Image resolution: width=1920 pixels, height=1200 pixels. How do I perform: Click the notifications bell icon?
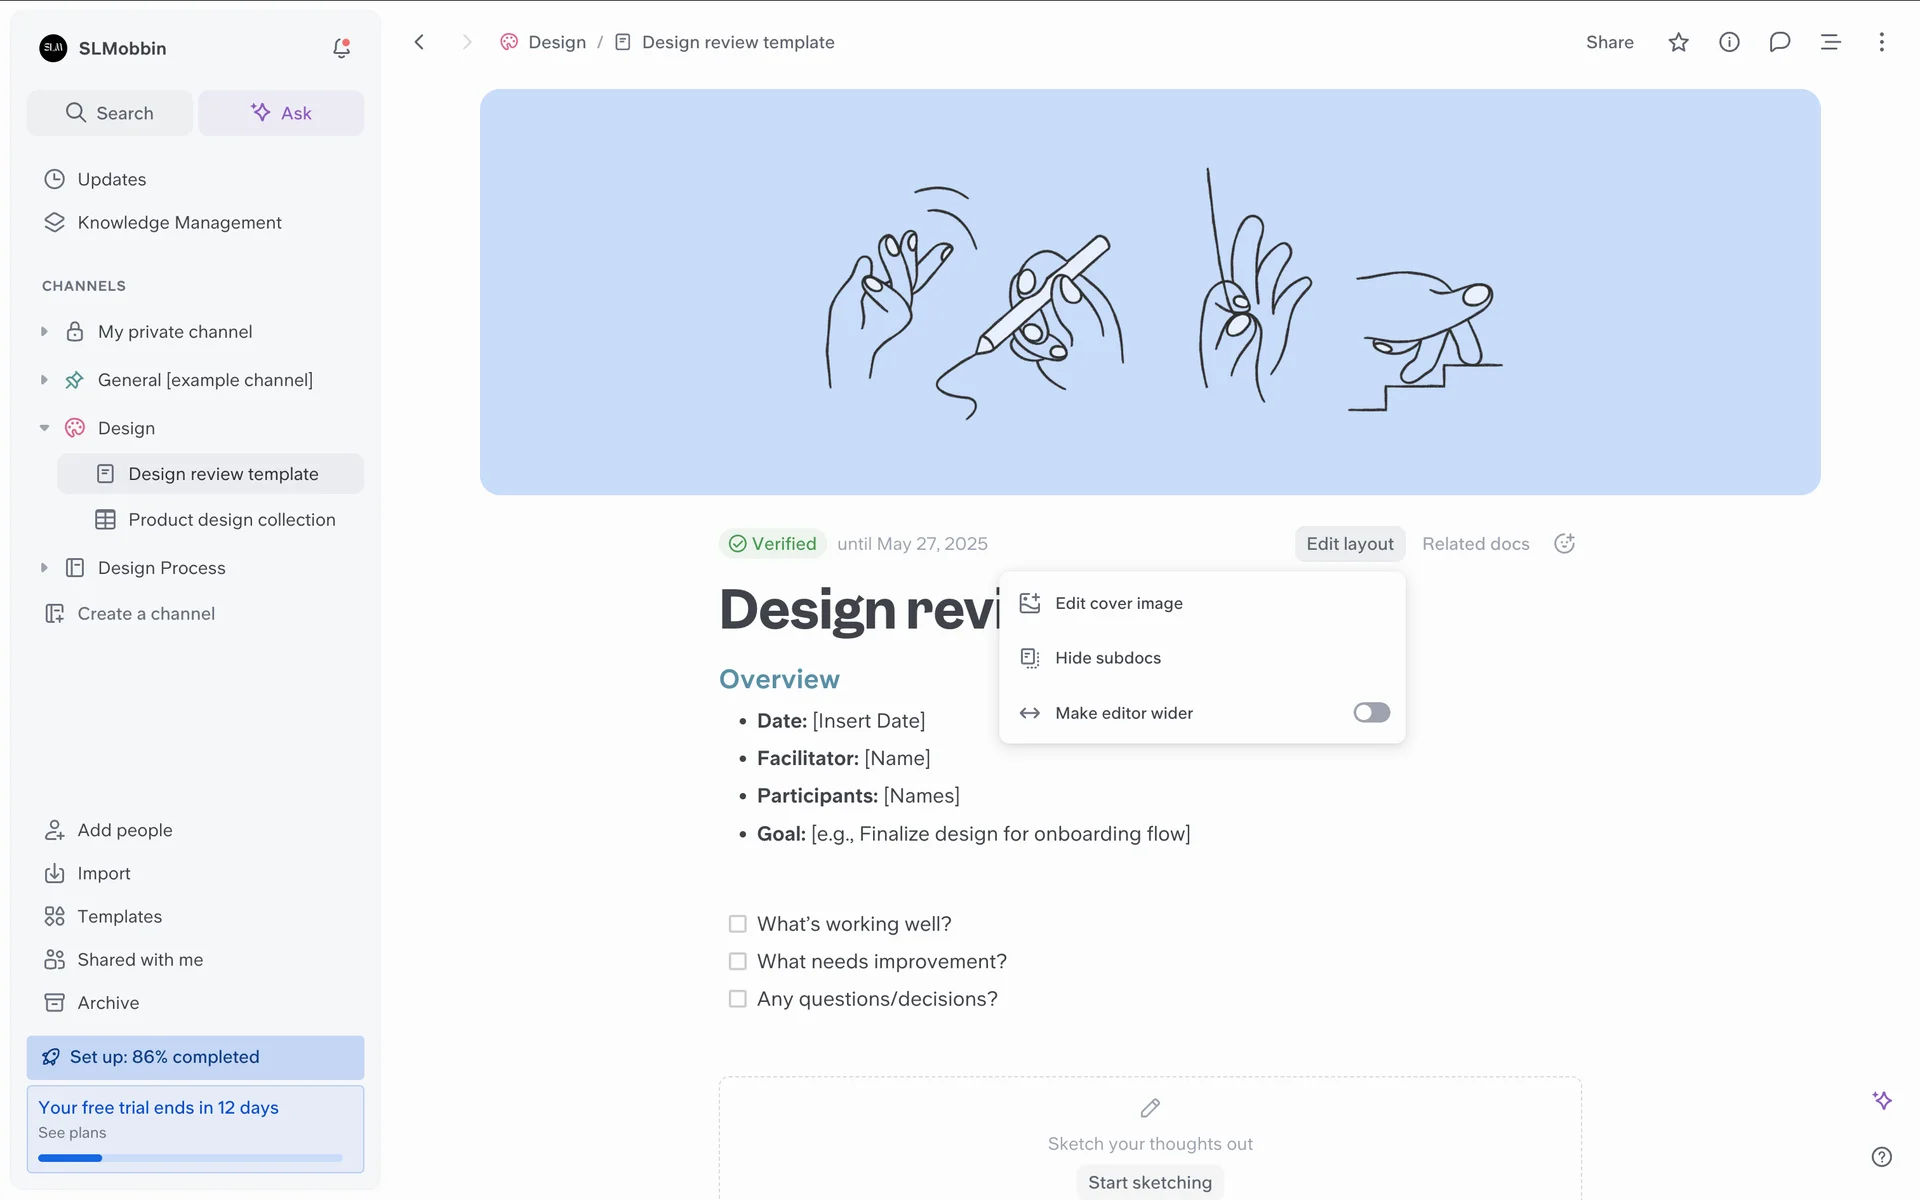click(x=341, y=48)
